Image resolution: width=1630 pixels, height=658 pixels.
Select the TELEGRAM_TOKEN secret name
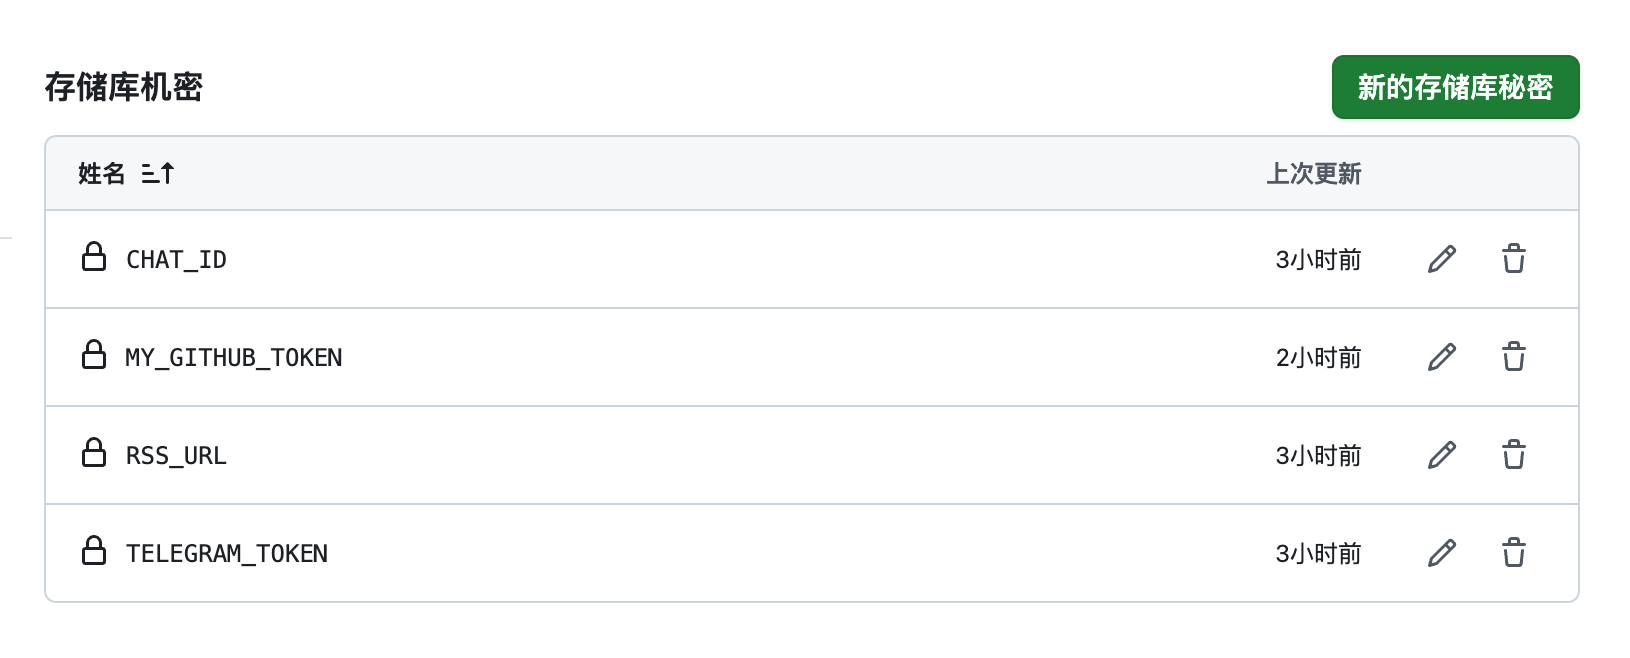[227, 554]
